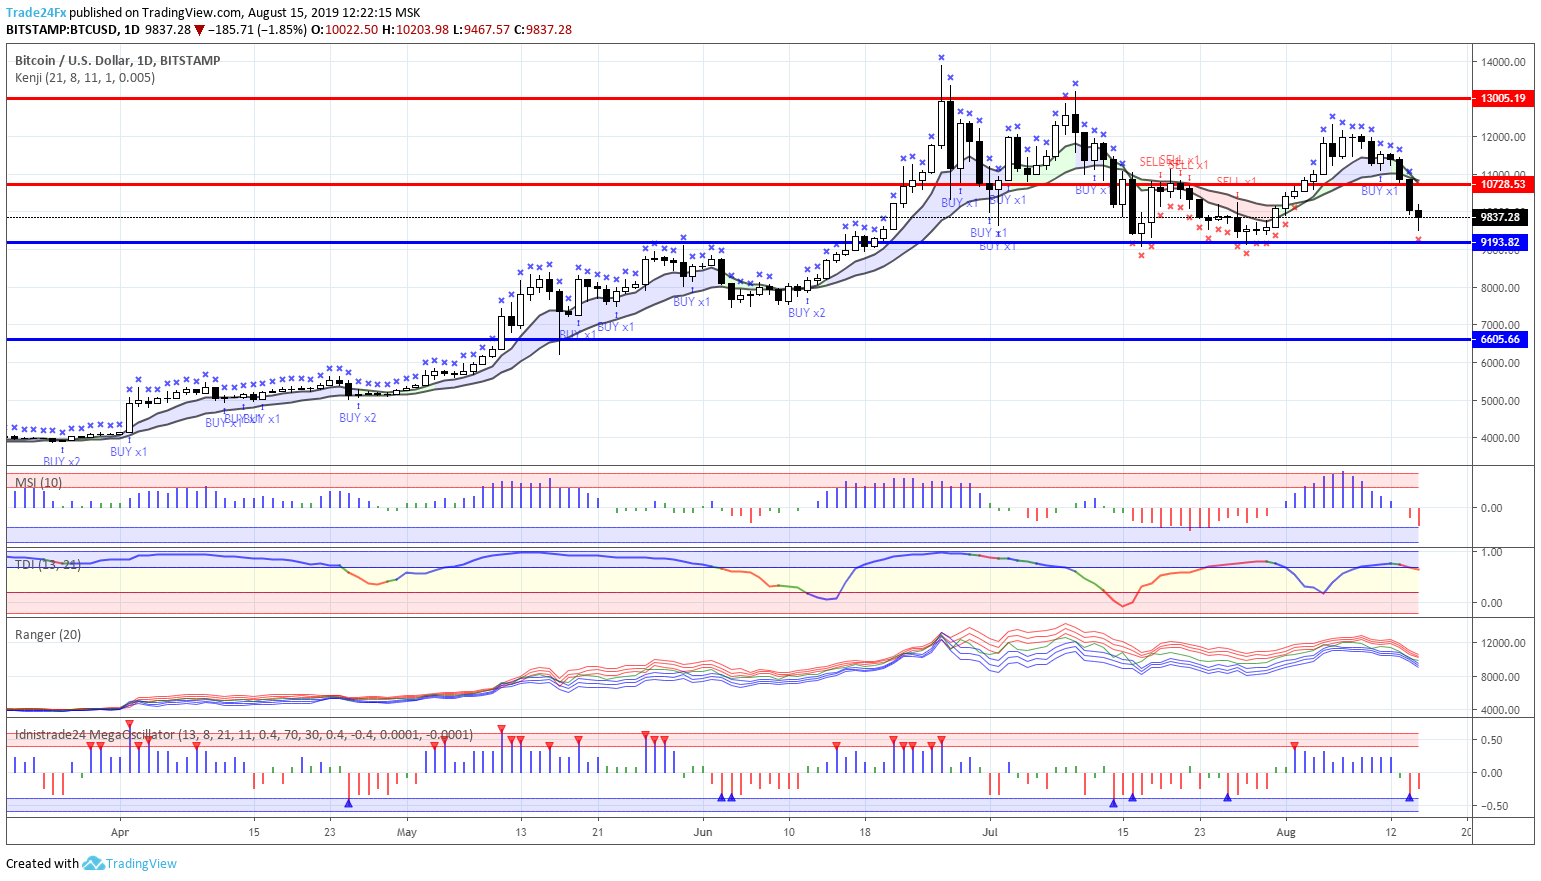Click the Jun label on time axis

click(703, 831)
